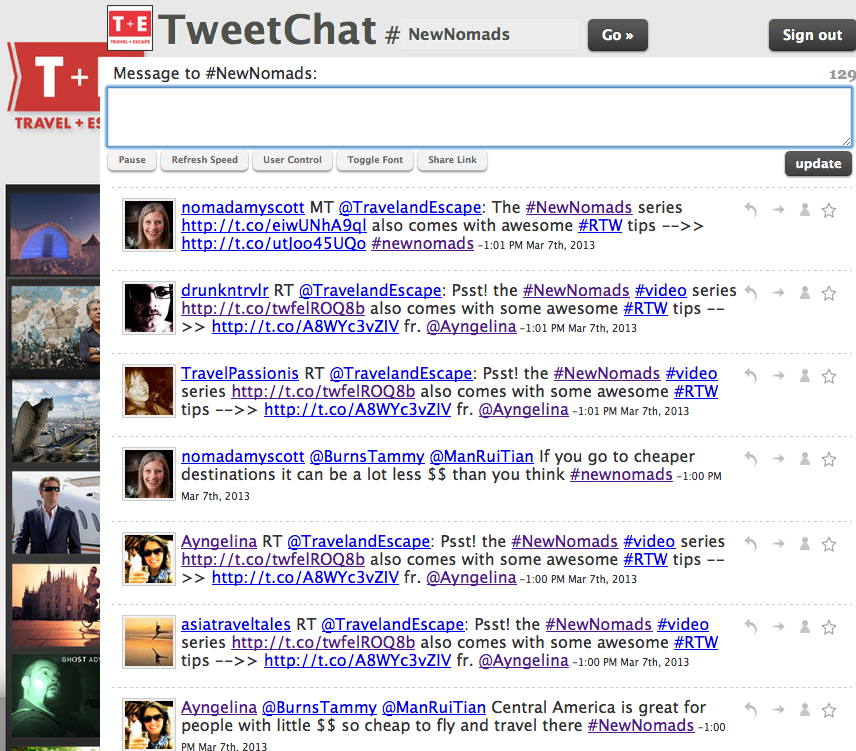Focus the Message to #NewNomads text box

click(x=479, y=116)
